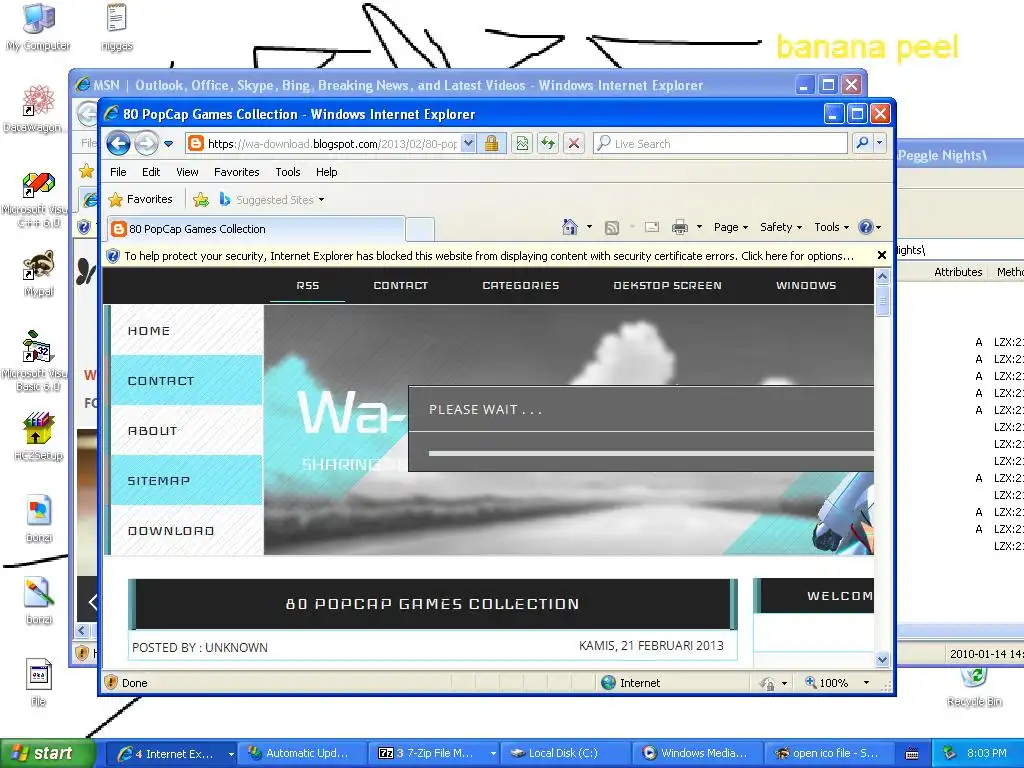Select the 80 PopCap Games Collection tab
The image size is (1024, 768).
click(255, 229)
